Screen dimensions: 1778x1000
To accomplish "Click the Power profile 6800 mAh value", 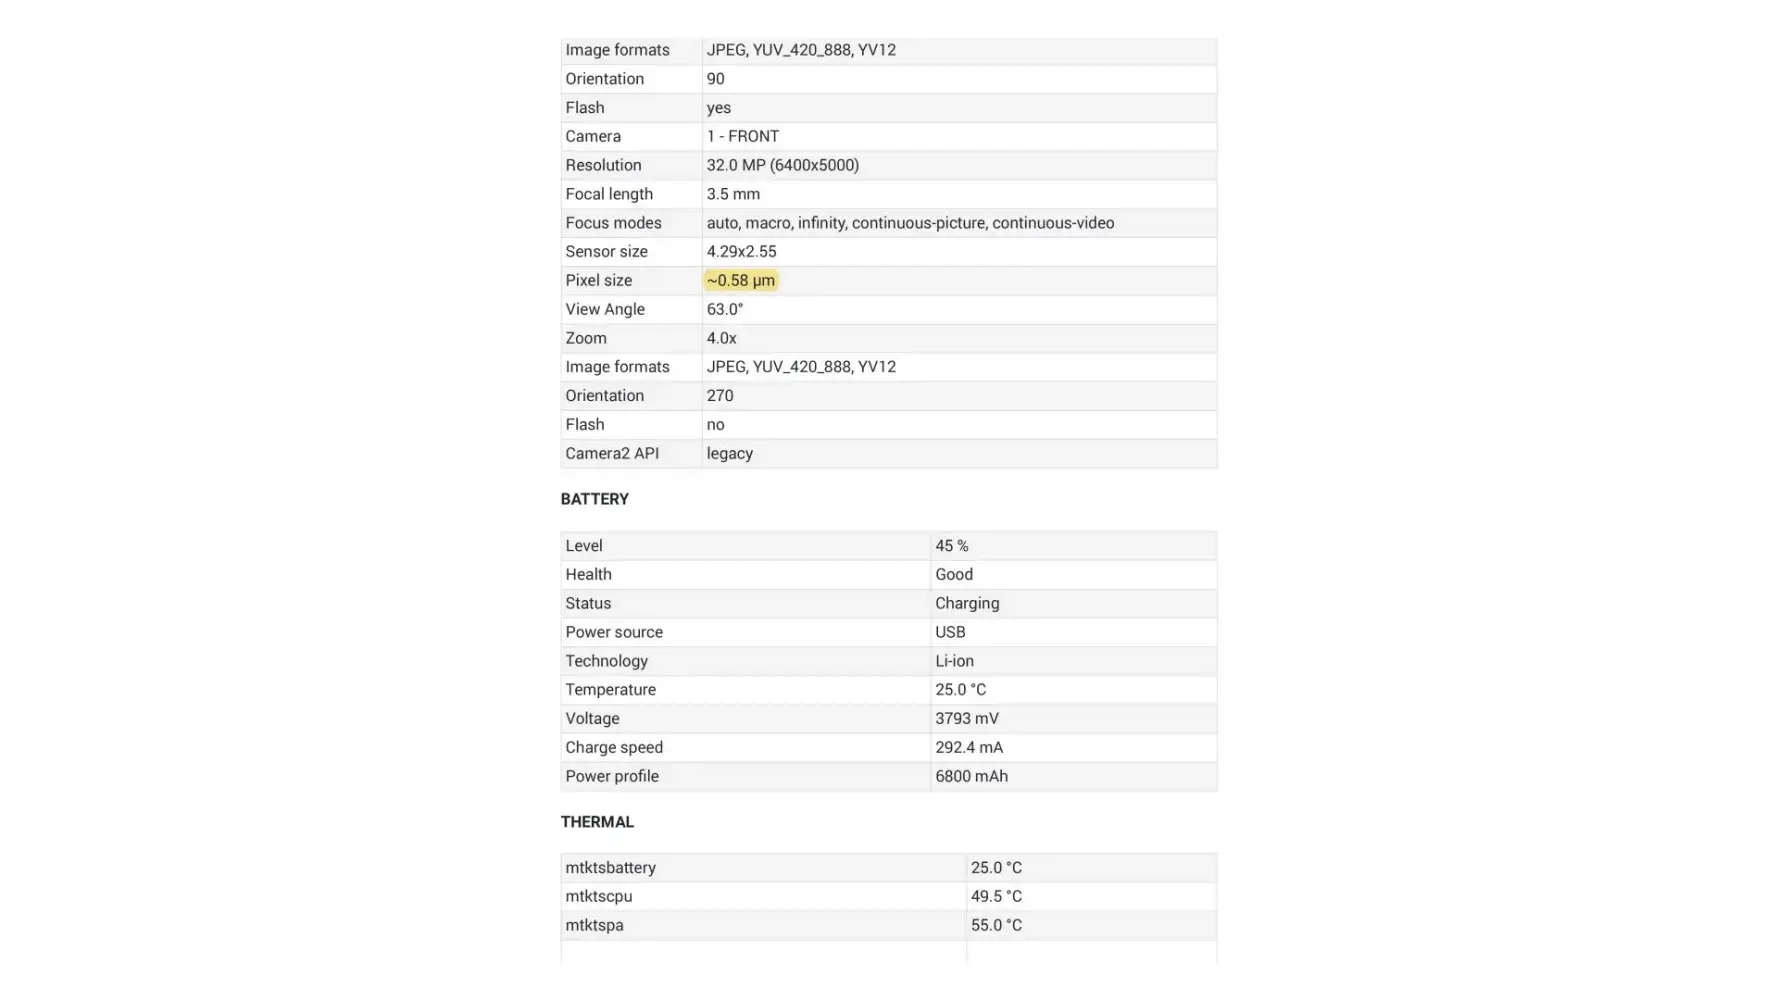I will tap(971, 777).
